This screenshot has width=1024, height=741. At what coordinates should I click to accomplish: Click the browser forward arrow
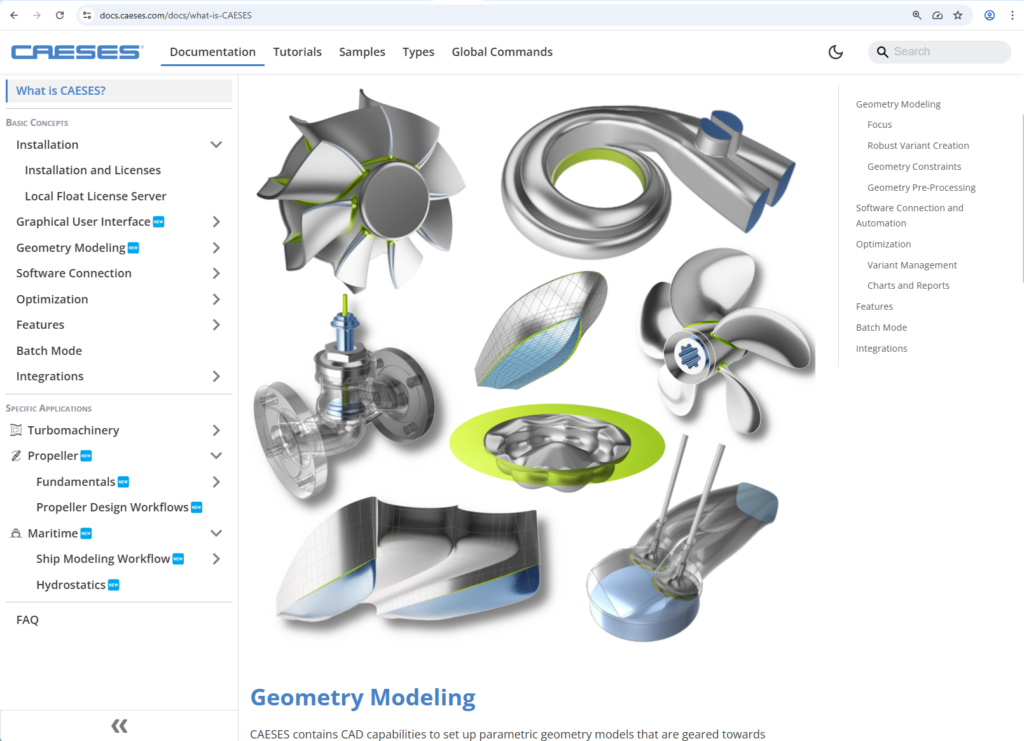click(37, 15)
